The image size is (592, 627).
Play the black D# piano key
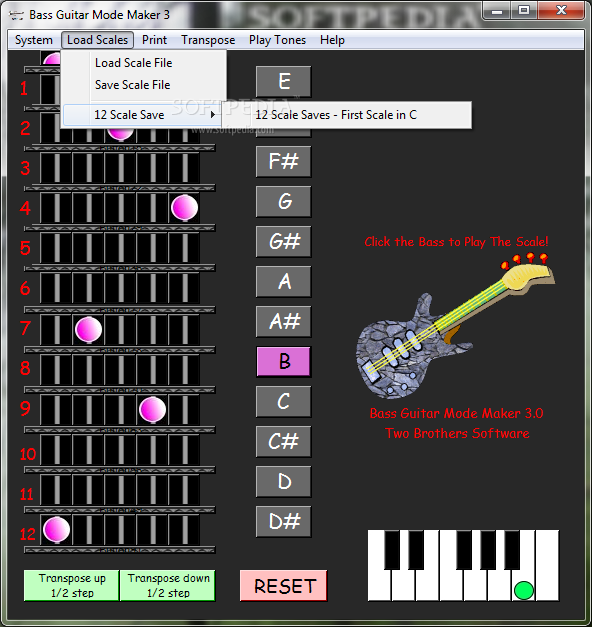(x=416, y=550)
